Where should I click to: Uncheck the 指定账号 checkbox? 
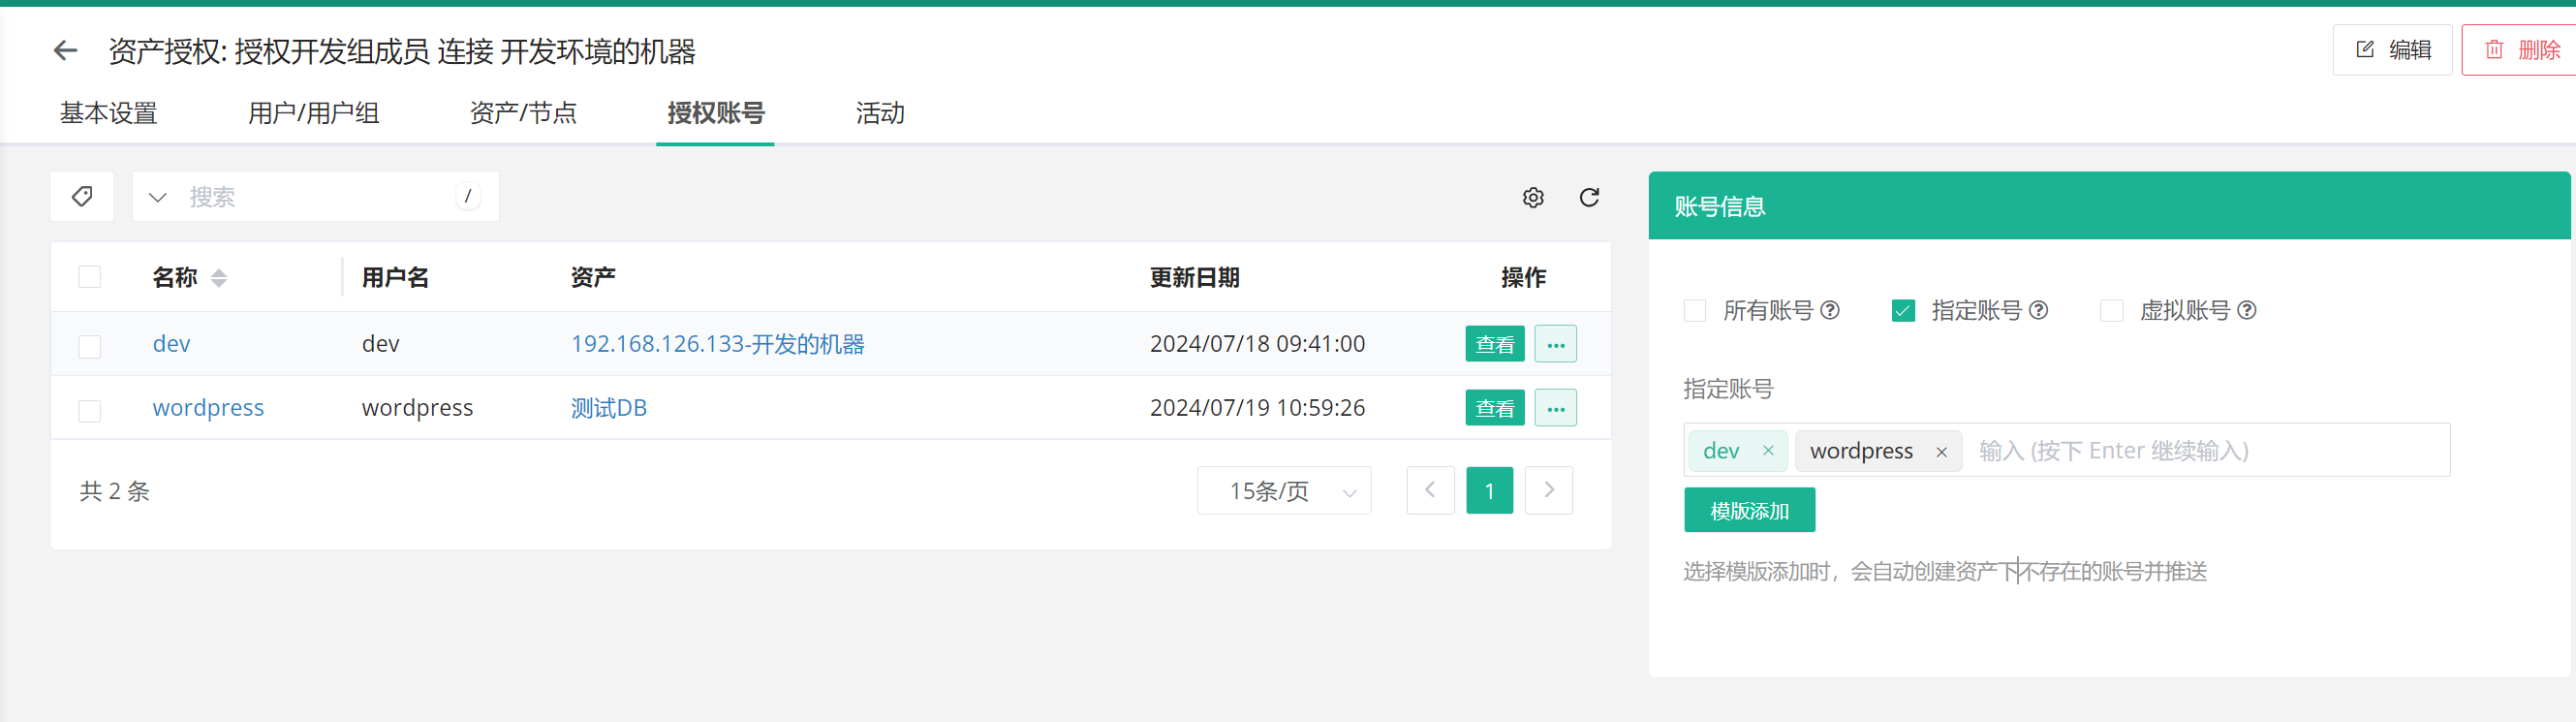coord(1902,310)
